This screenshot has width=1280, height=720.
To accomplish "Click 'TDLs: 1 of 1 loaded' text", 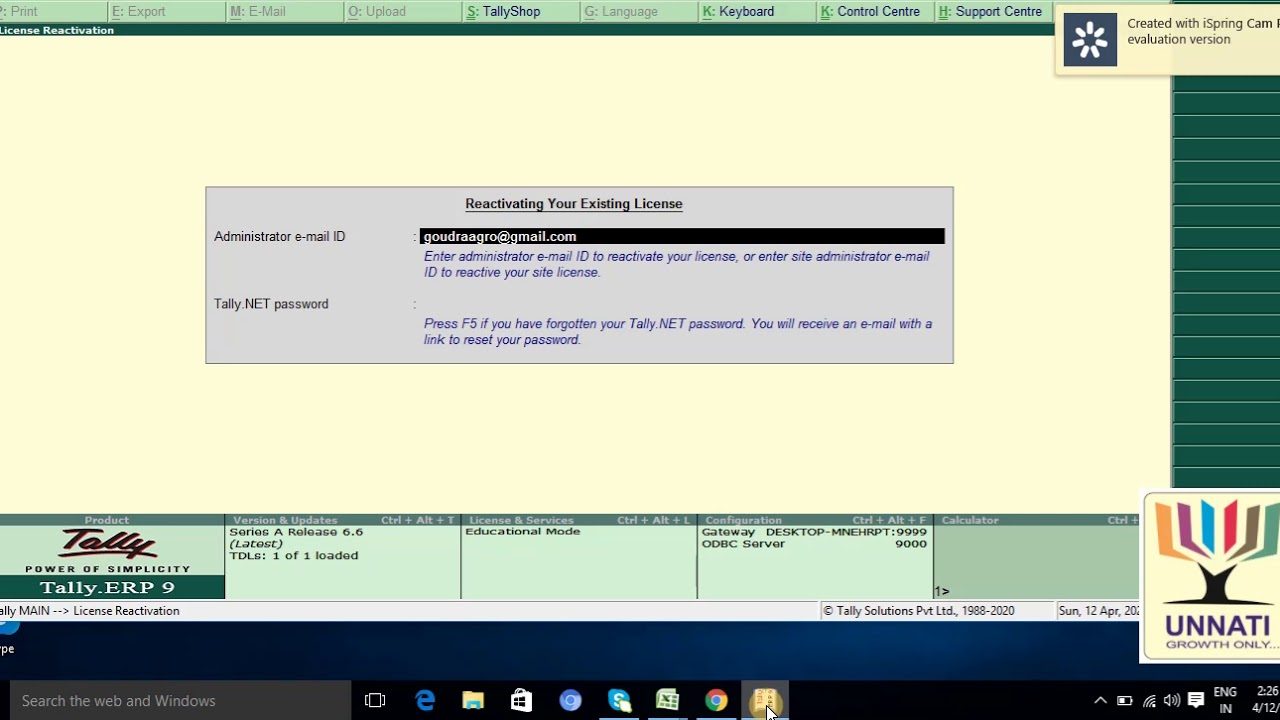I will [x=293, y=556].
